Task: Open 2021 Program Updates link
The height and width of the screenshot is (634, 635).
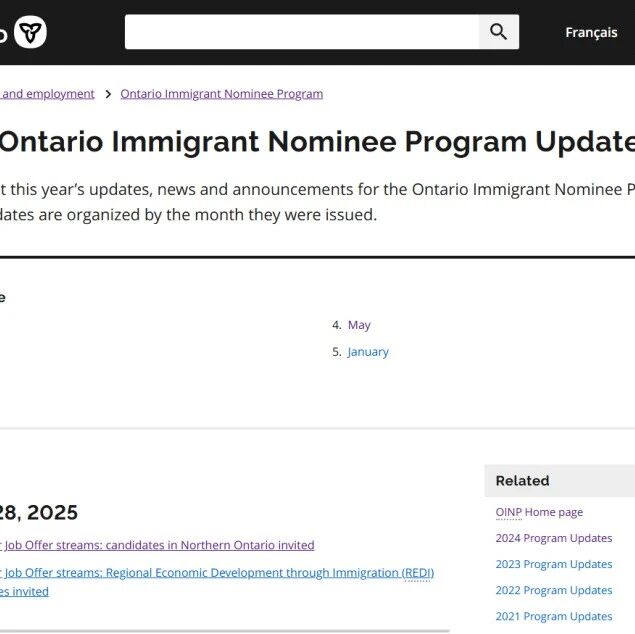Action: [554, 617]
